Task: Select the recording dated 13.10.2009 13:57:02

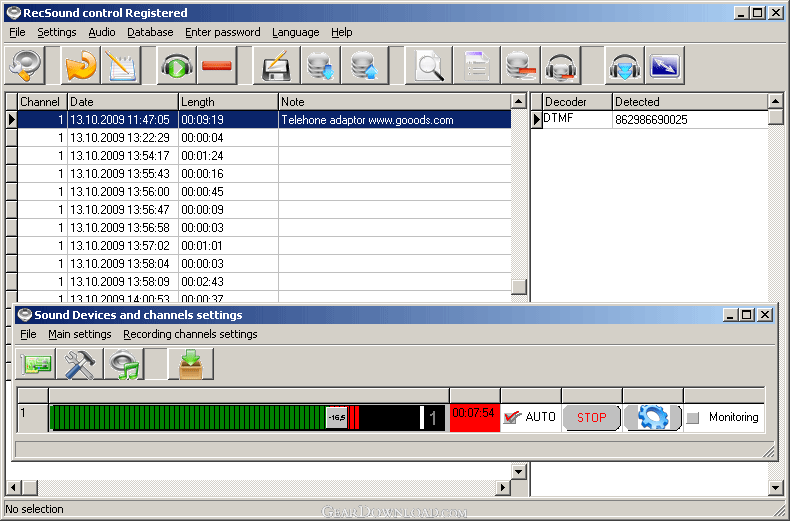Action: pos(264,246)
